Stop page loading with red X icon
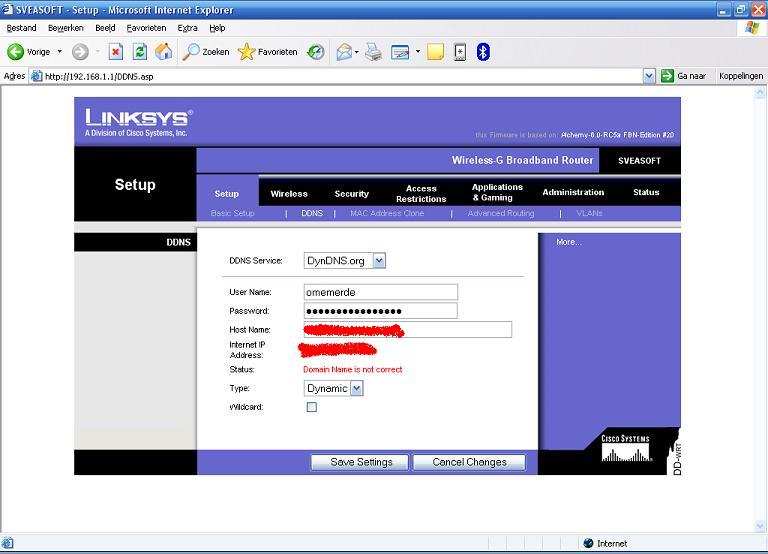This screenshot has height=554, width=768. 116,51
